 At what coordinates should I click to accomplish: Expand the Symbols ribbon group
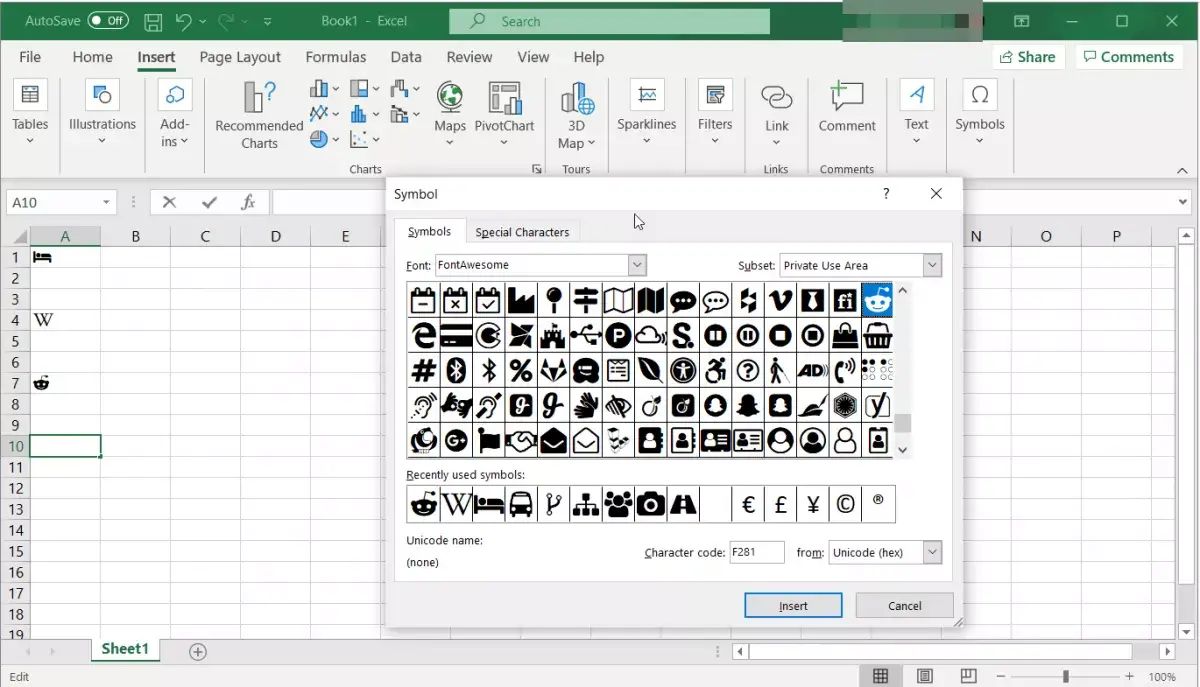979,113
